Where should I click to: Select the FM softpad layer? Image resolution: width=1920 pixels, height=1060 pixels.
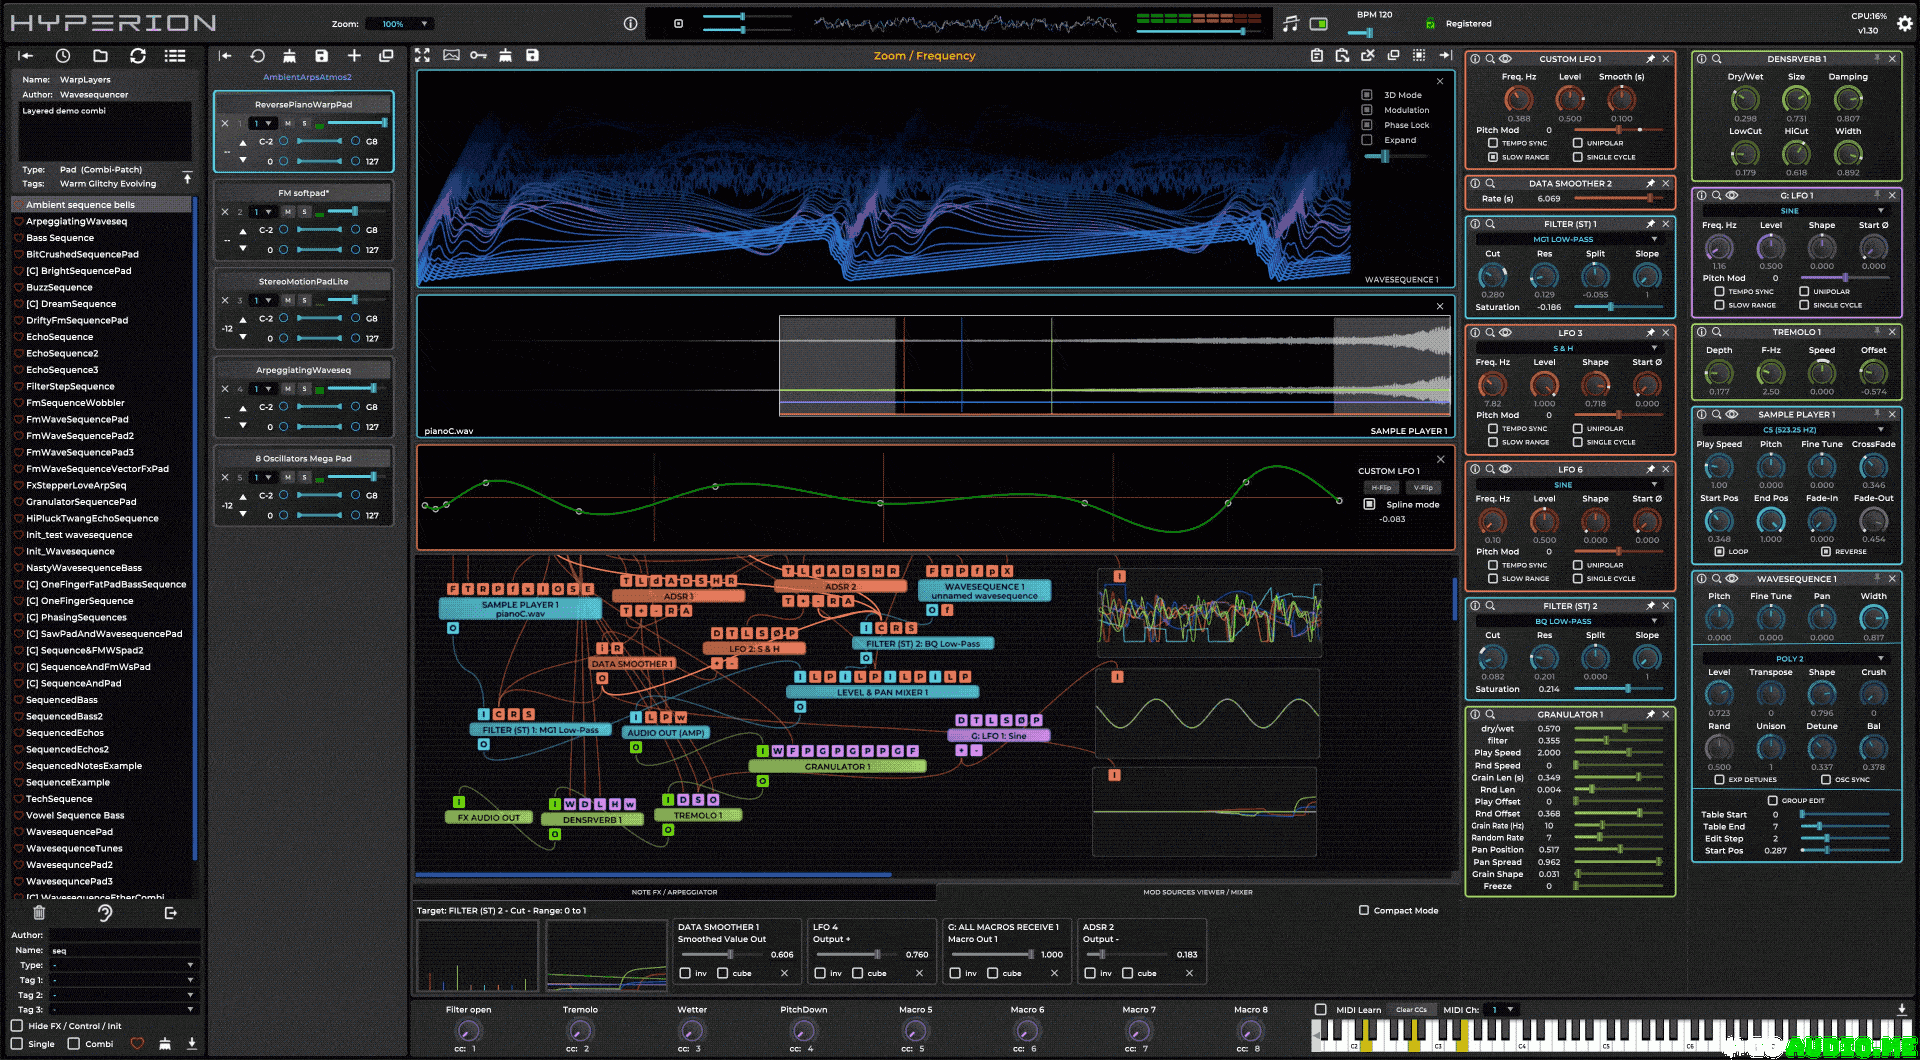click(303, 193)
